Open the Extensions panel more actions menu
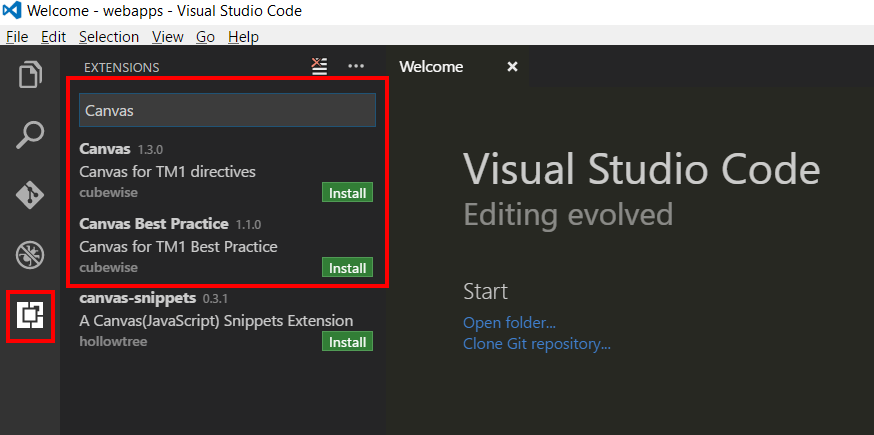874x435 pixels. pyautogui.click(x=356, y=67)
